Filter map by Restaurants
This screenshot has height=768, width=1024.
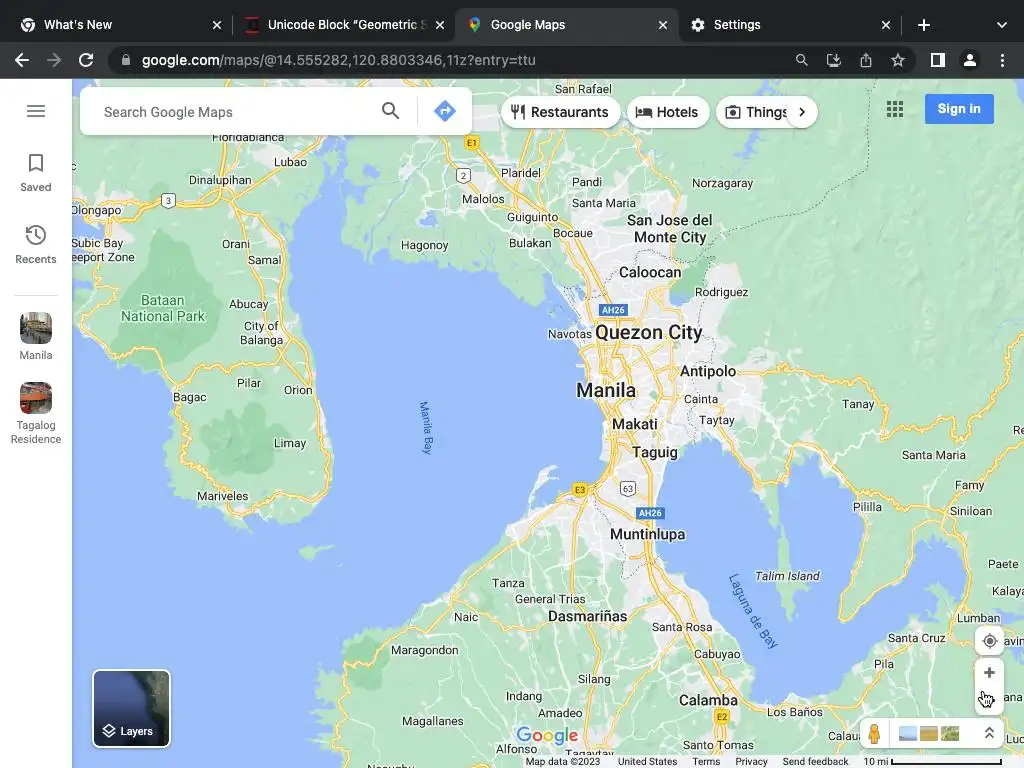click(x=560, y=112)
